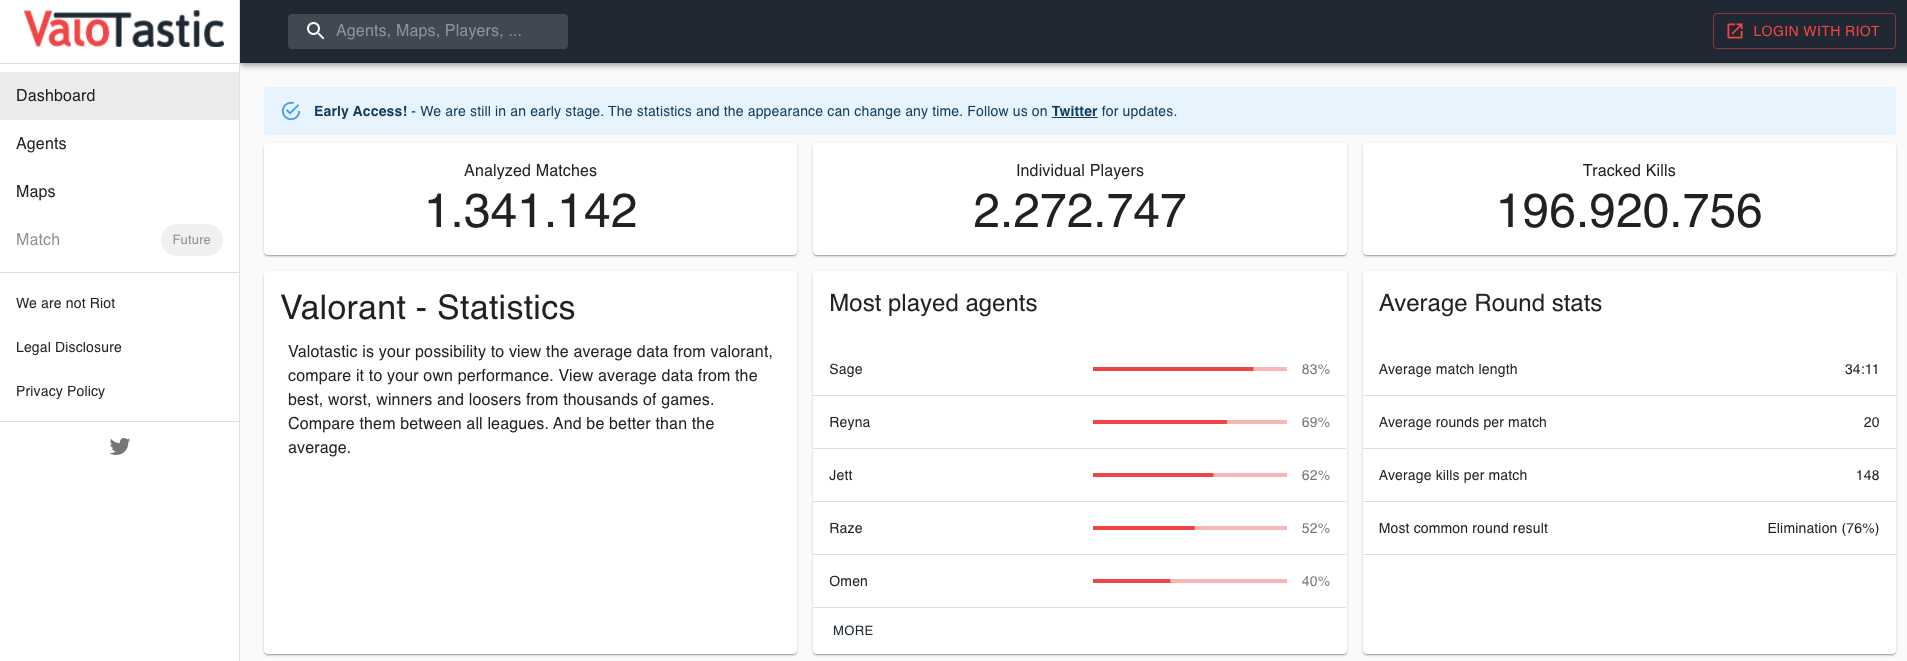The image size is (1907, 661).
Task: Open the Dashboard menu item
Action: click(x=120, y=96)
